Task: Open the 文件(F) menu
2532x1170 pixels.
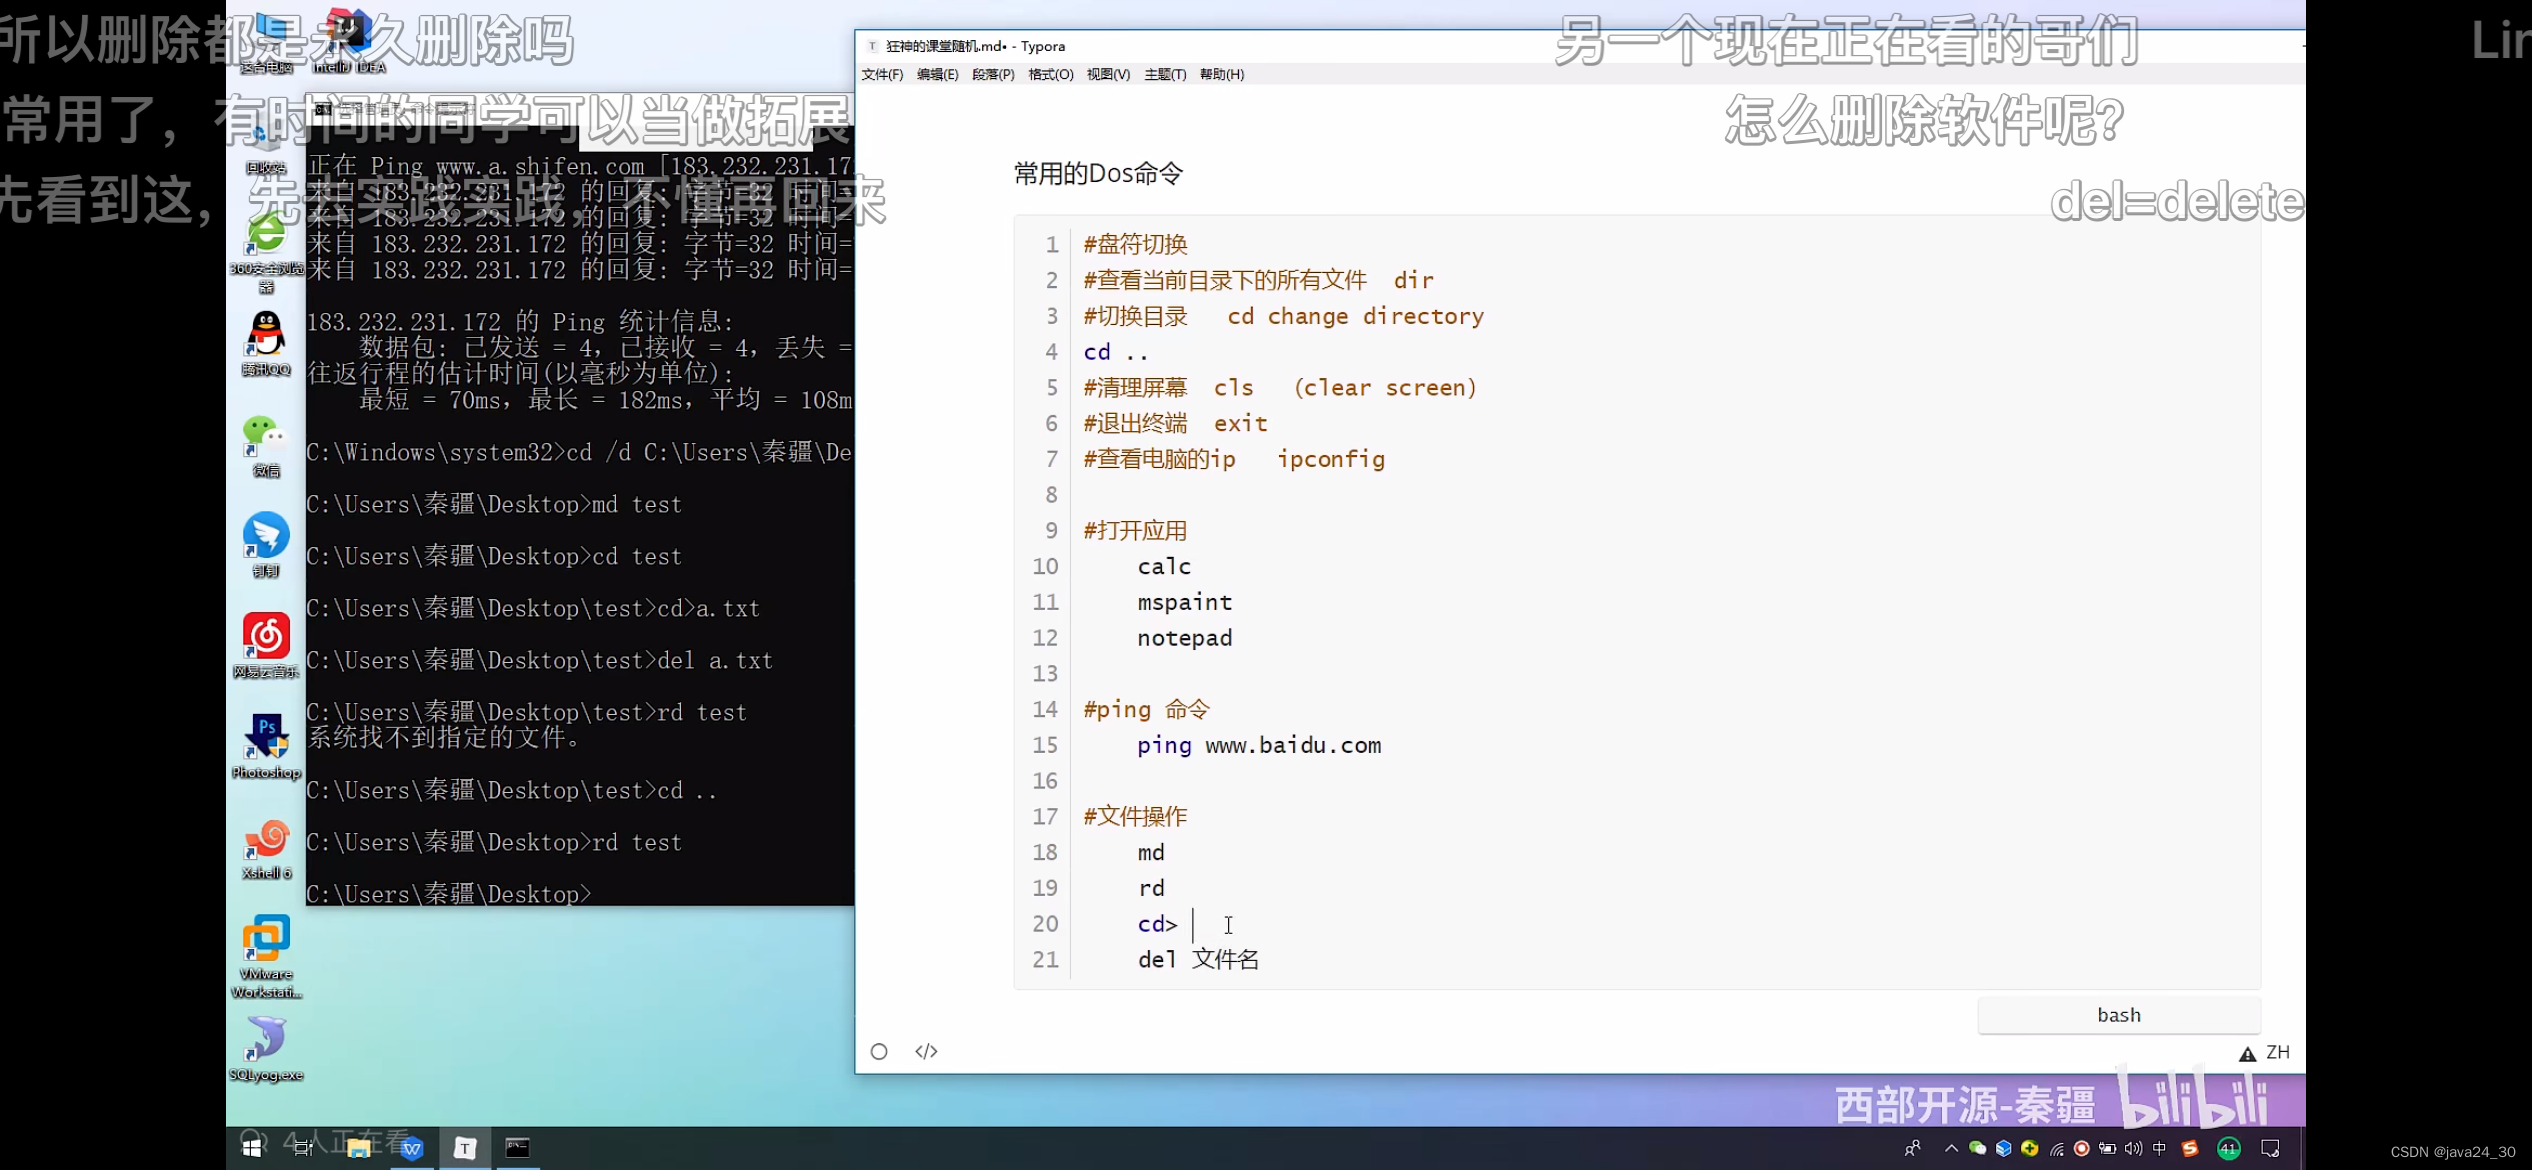Action: [881, 75]
